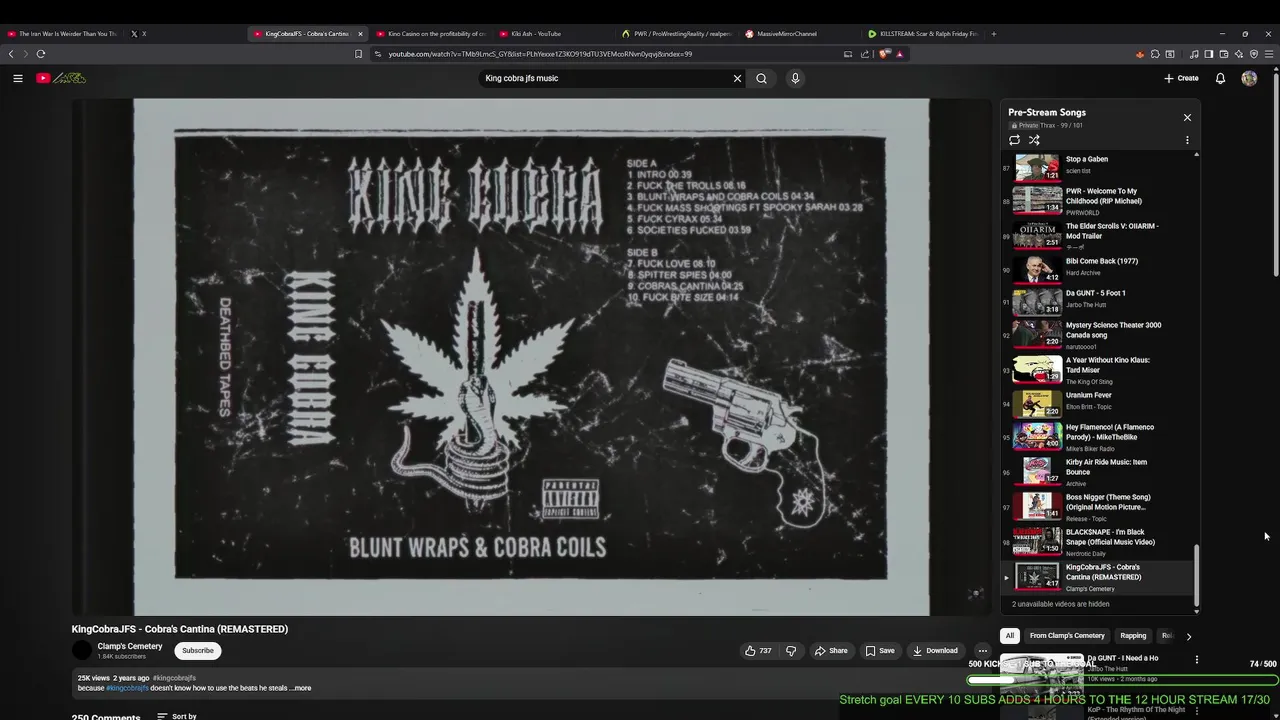This screenshot has height=720, width=1280.
Task: Open the YouTube guide hamburger menu
Action: click(17, 78)
